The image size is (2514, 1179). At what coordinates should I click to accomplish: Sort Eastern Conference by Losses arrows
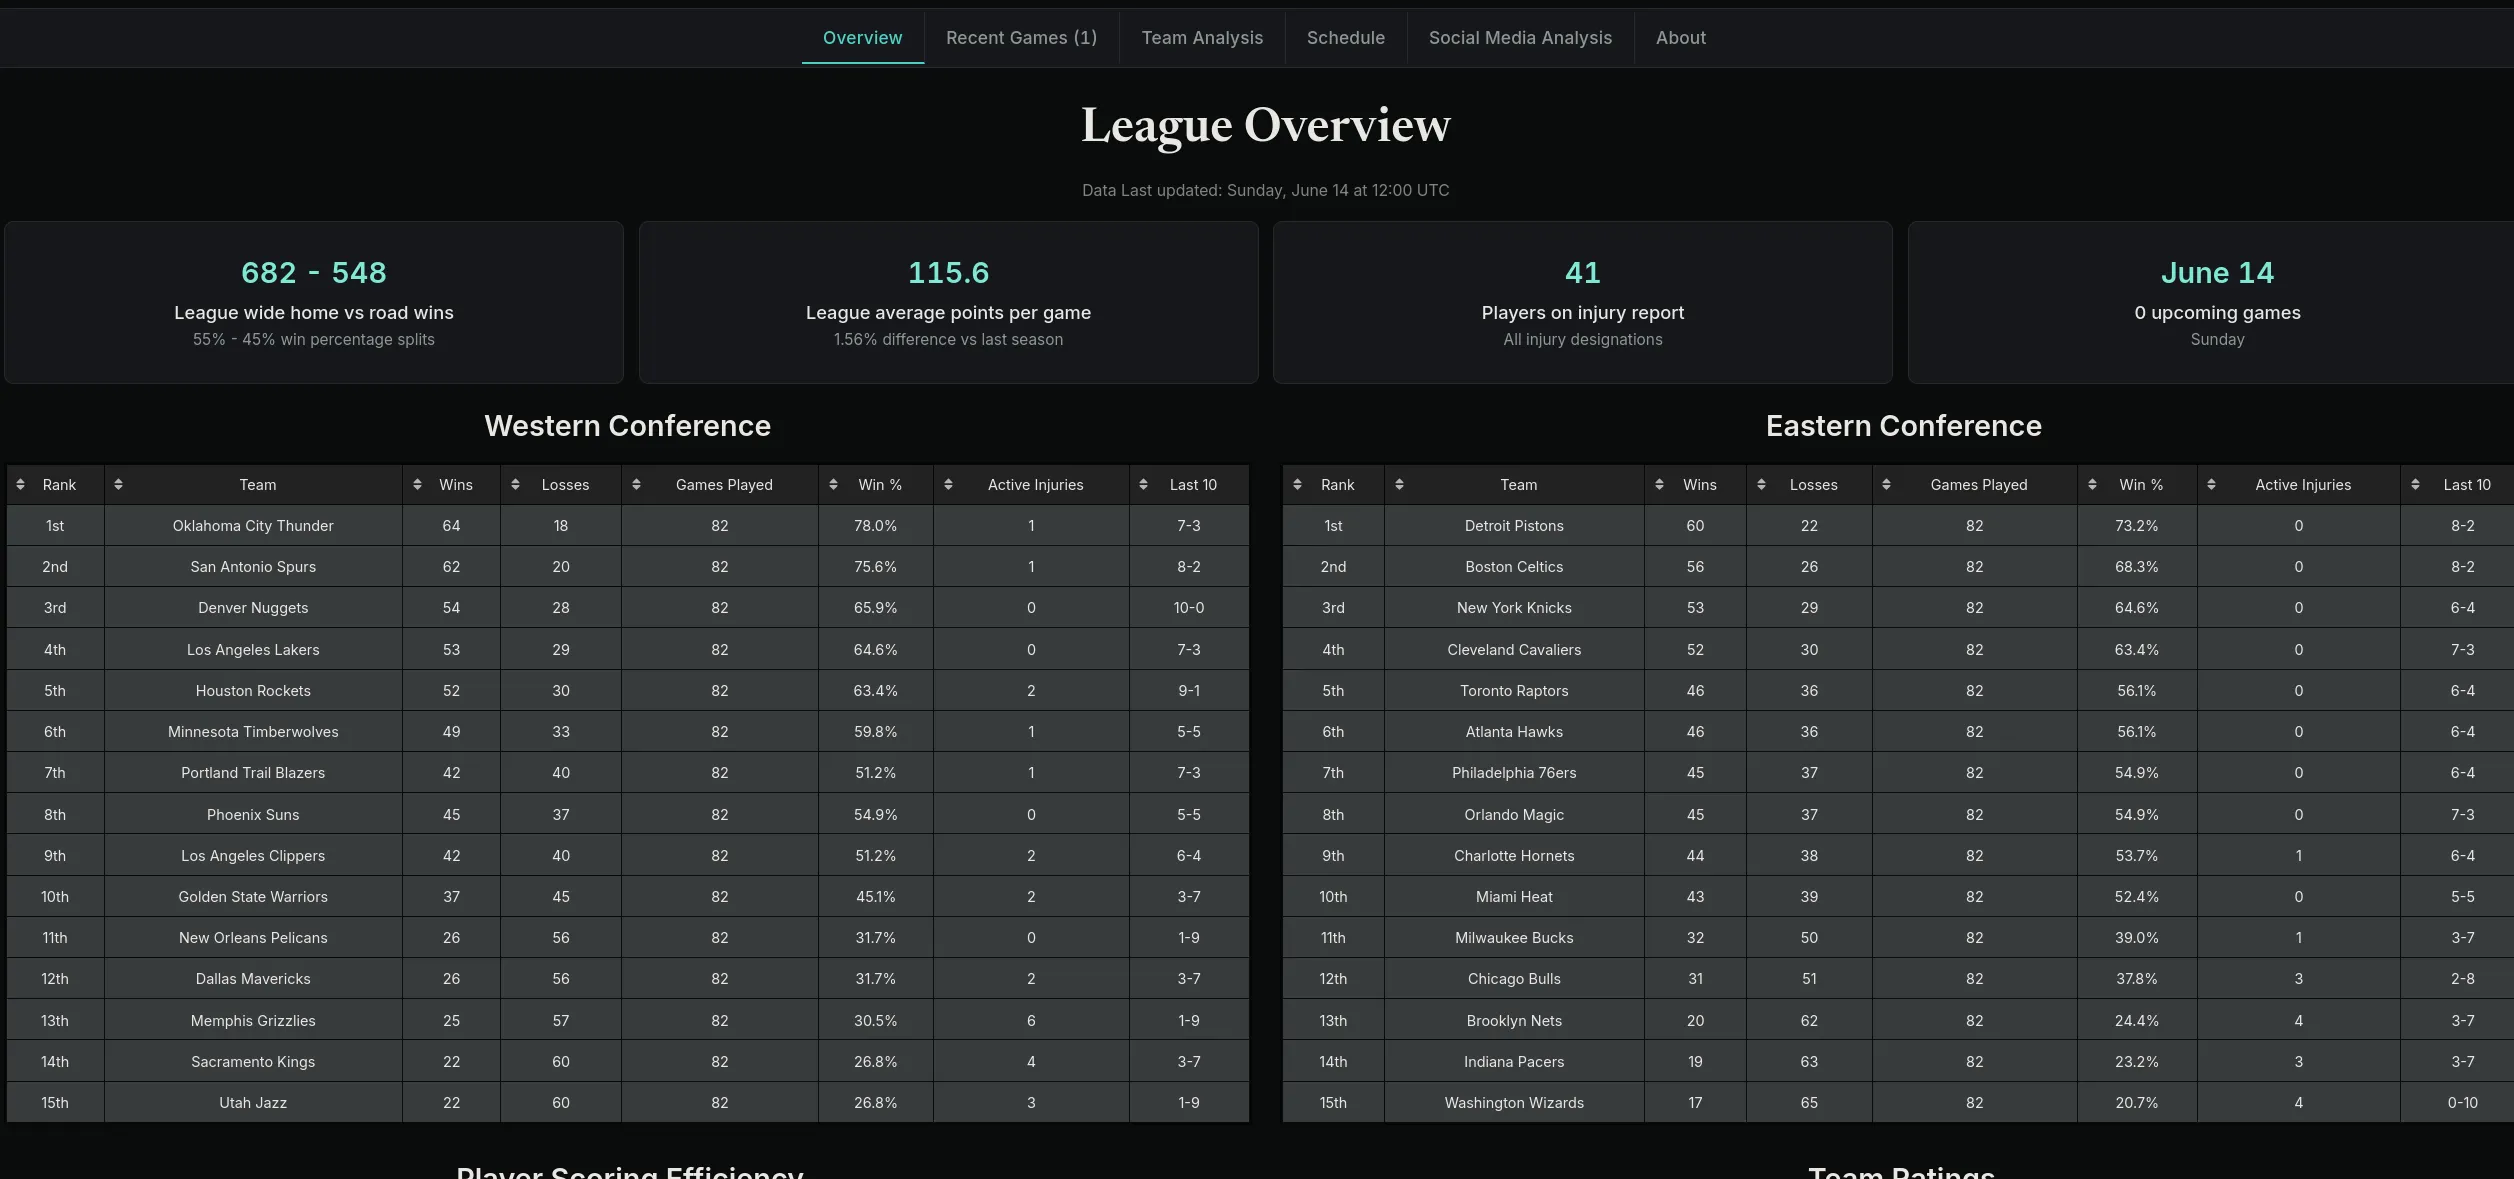1761,485
